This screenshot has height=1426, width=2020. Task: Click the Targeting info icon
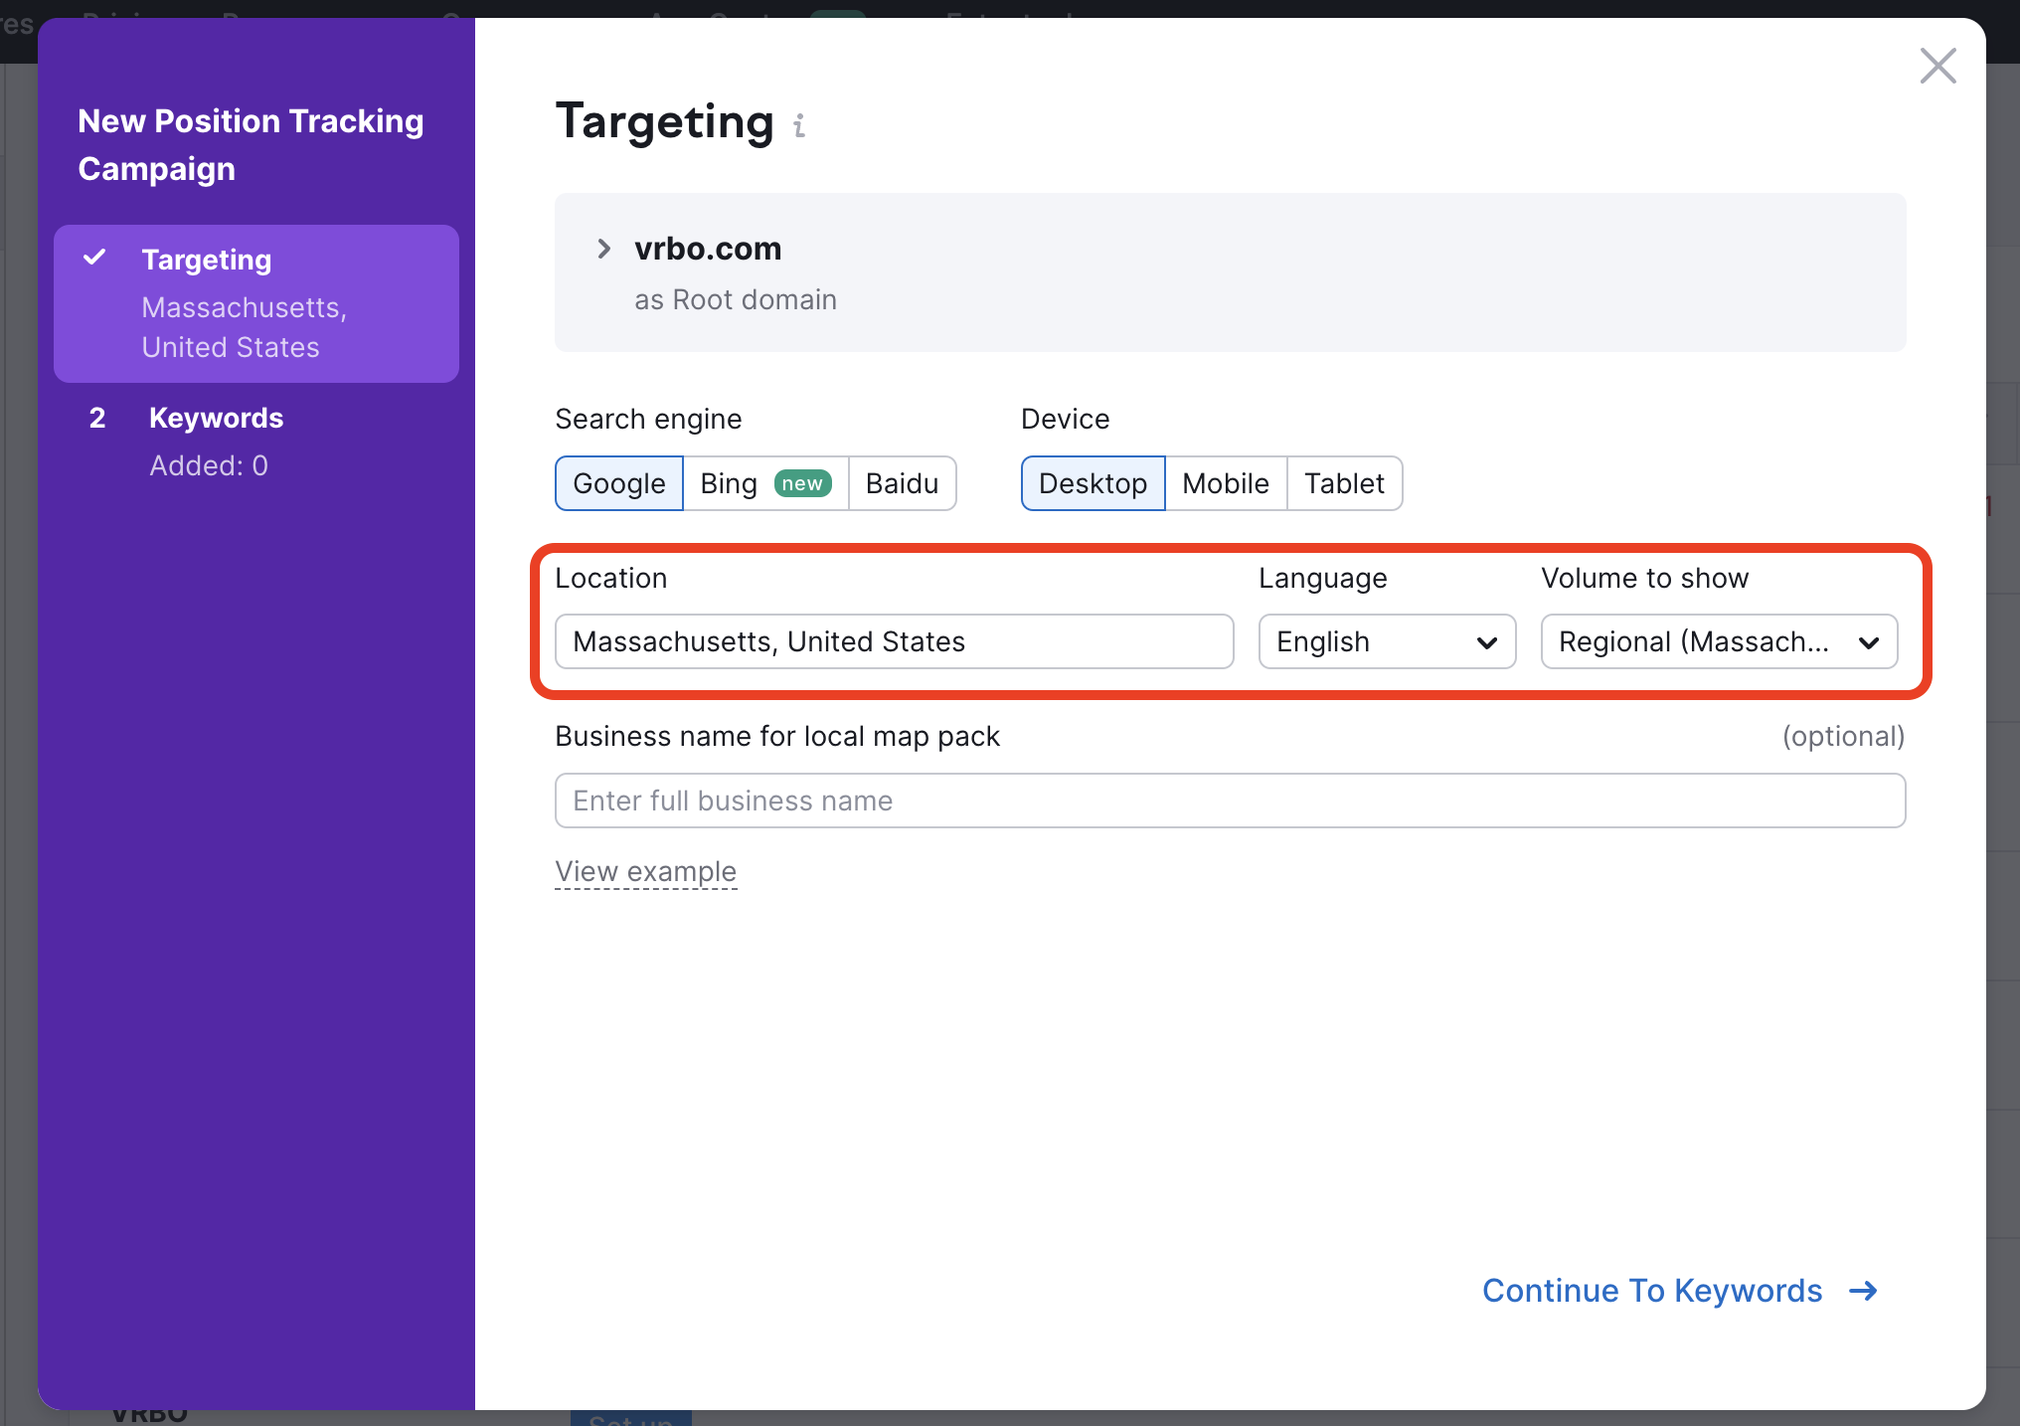(799, 126)
